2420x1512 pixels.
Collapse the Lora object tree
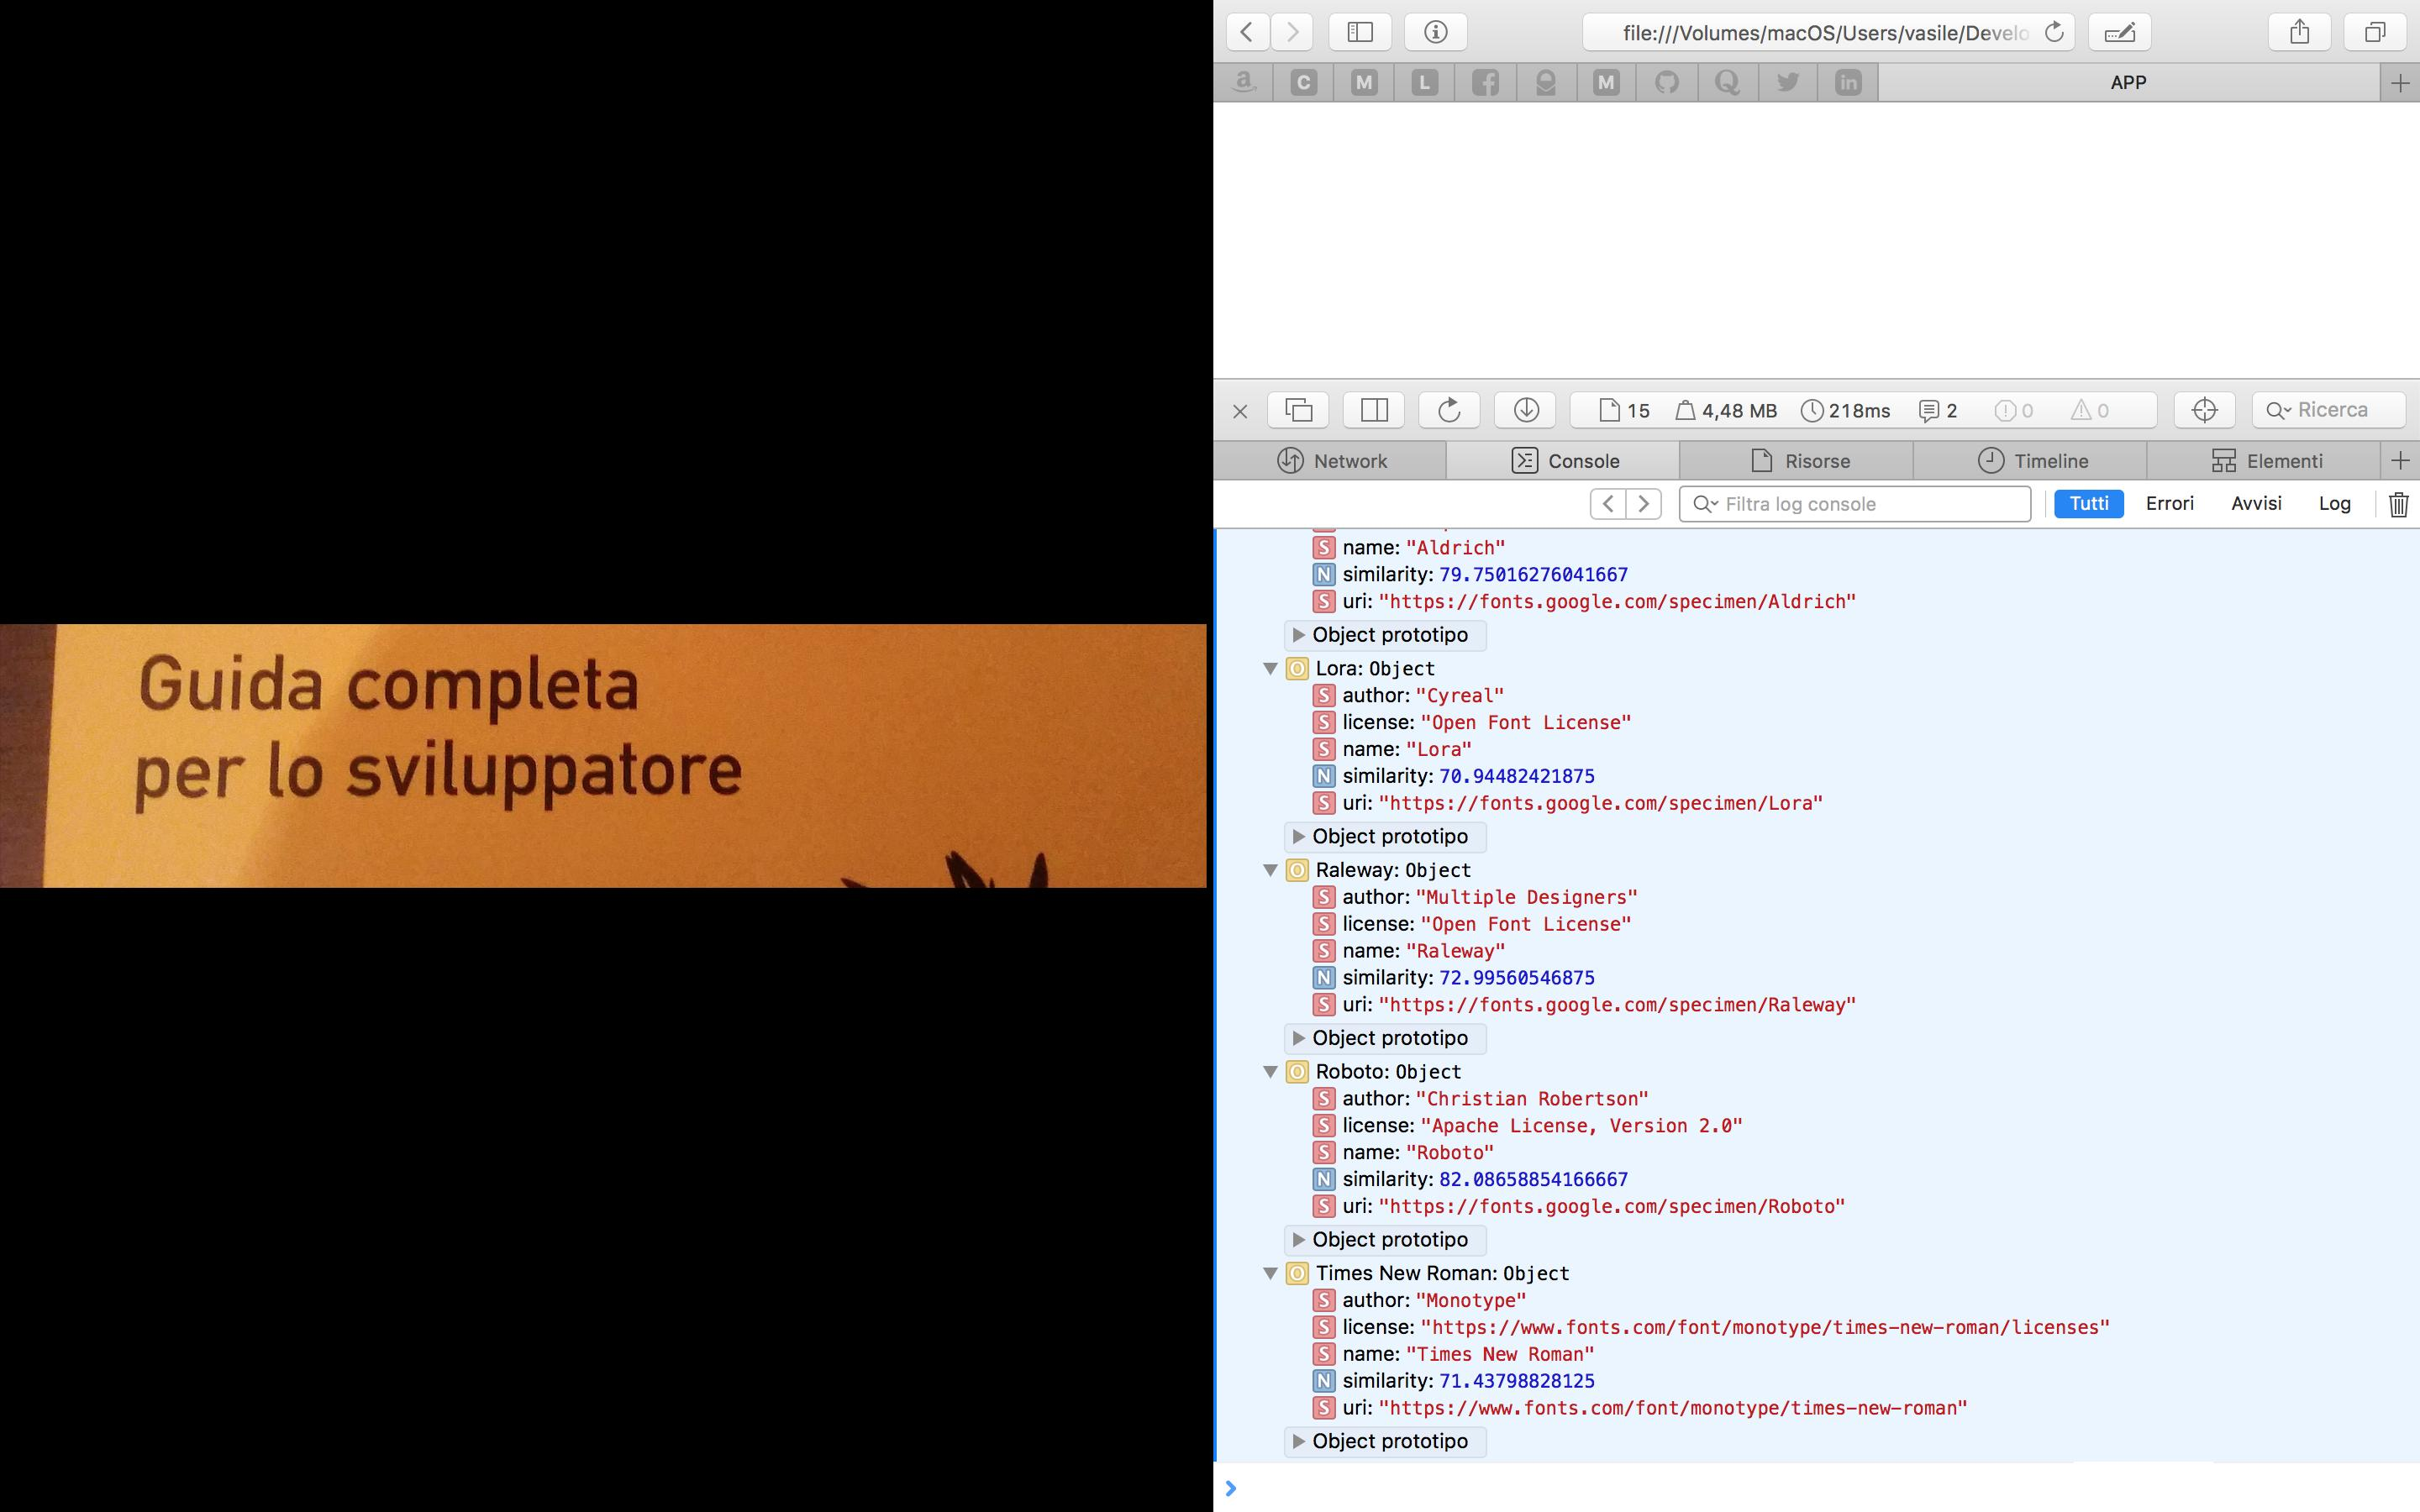click(1270, 668)
